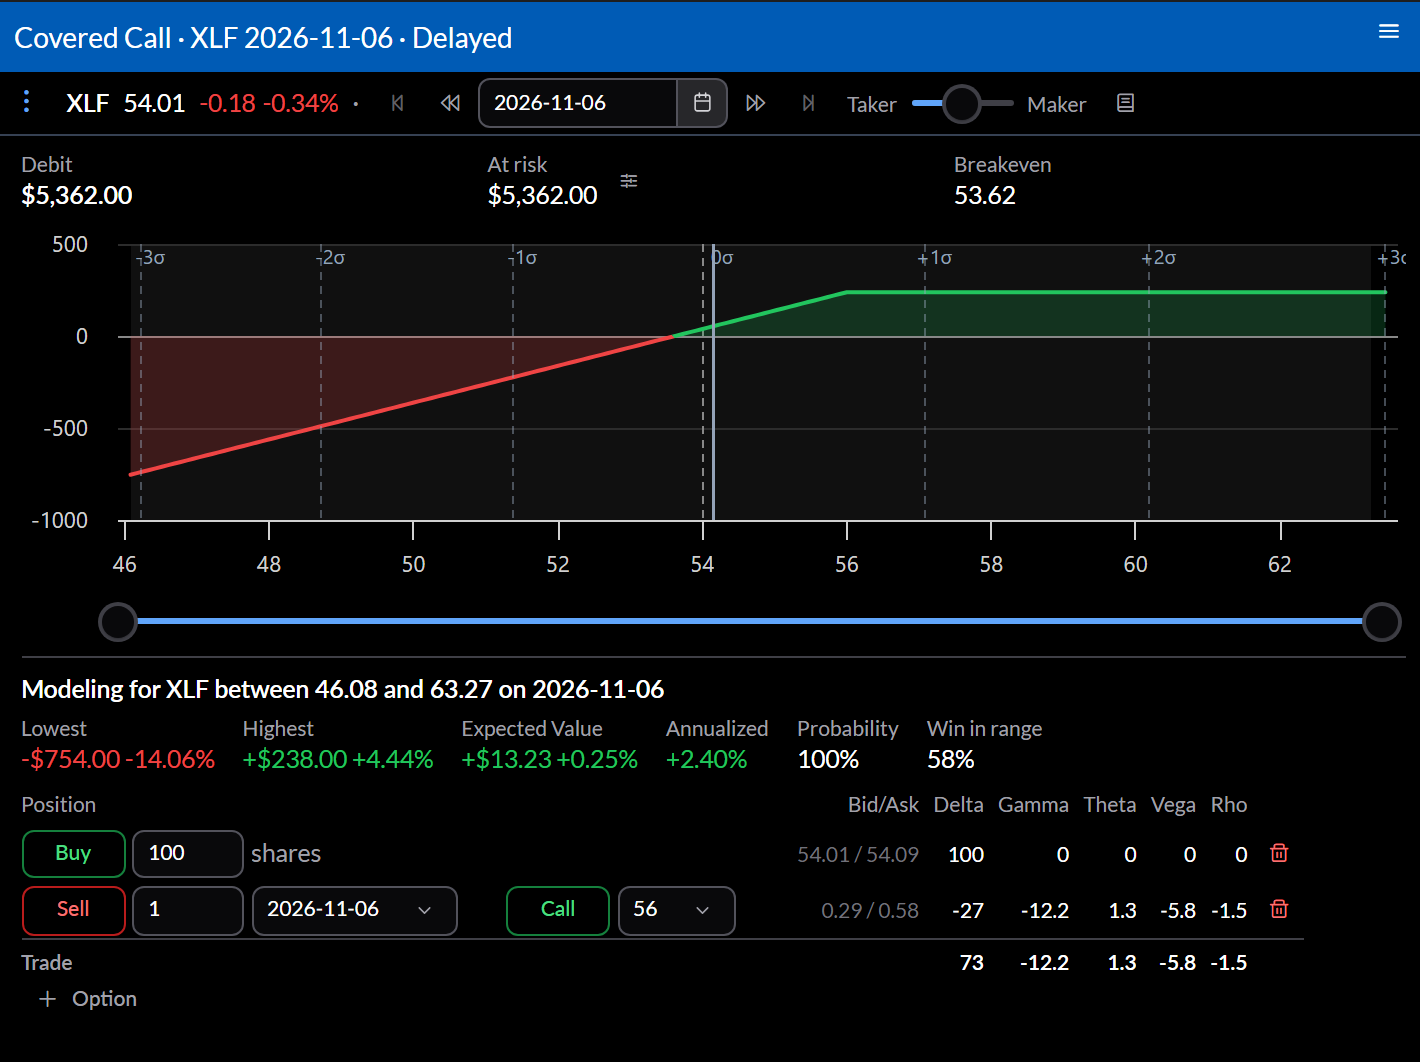
Task: Click the Maker label
Action: 1056,105
